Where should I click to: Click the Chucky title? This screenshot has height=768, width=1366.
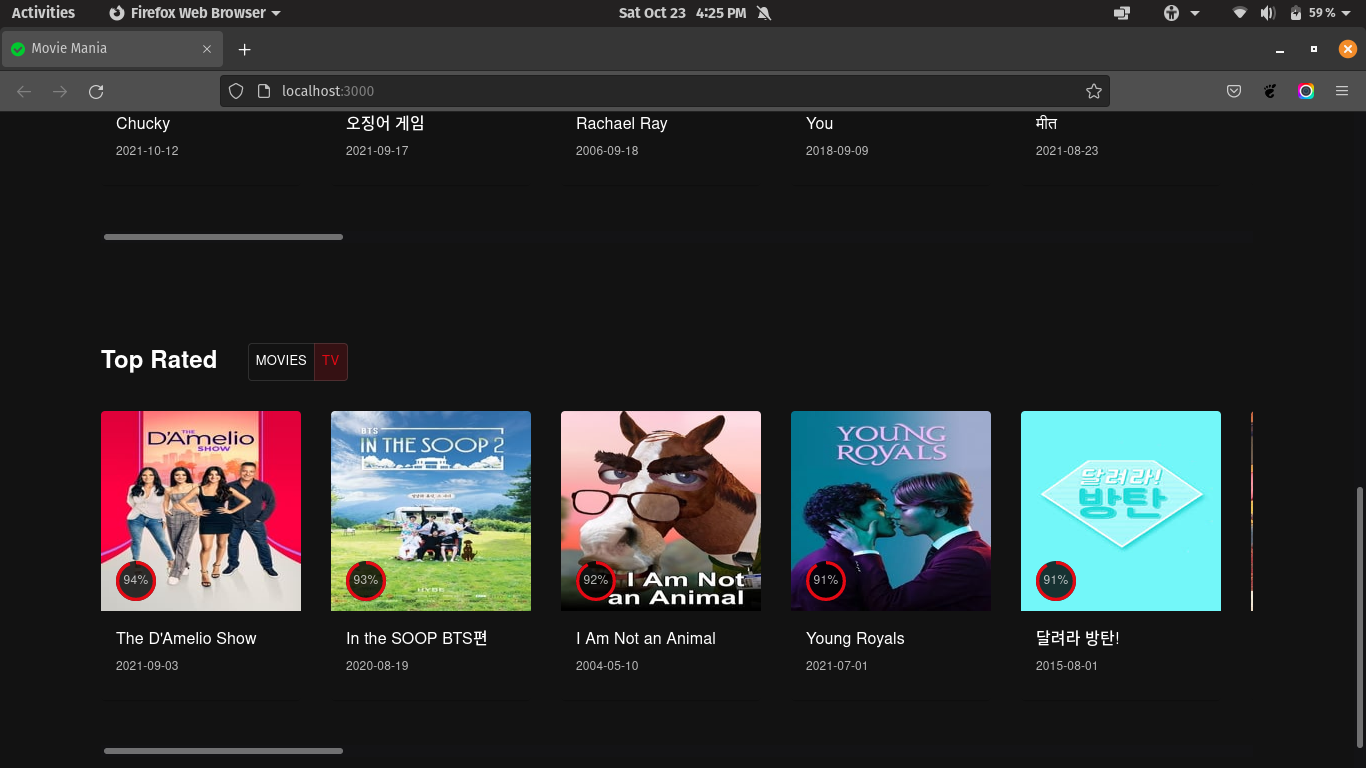[143, 123]
